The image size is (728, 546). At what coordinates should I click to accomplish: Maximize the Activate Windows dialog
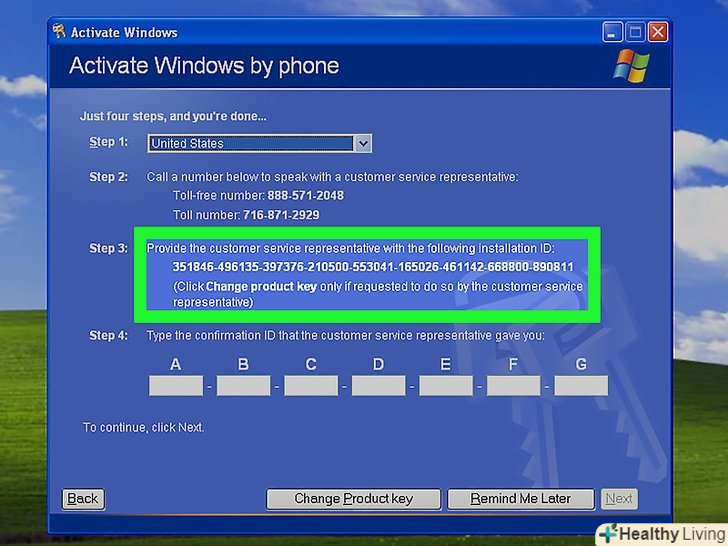click(635, 32)
